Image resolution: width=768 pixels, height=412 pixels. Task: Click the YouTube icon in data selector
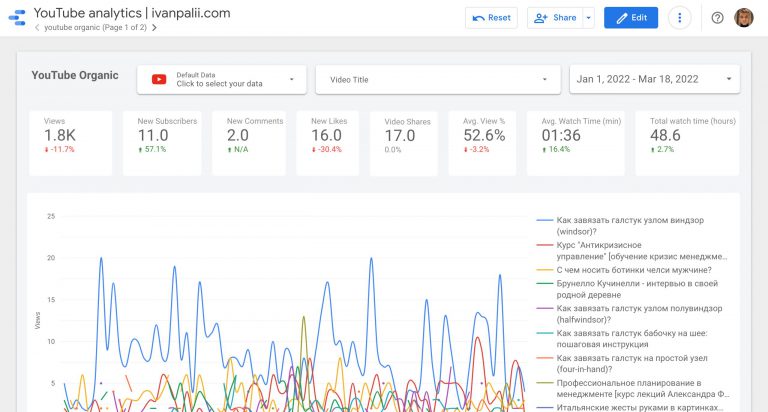(158, 79)
